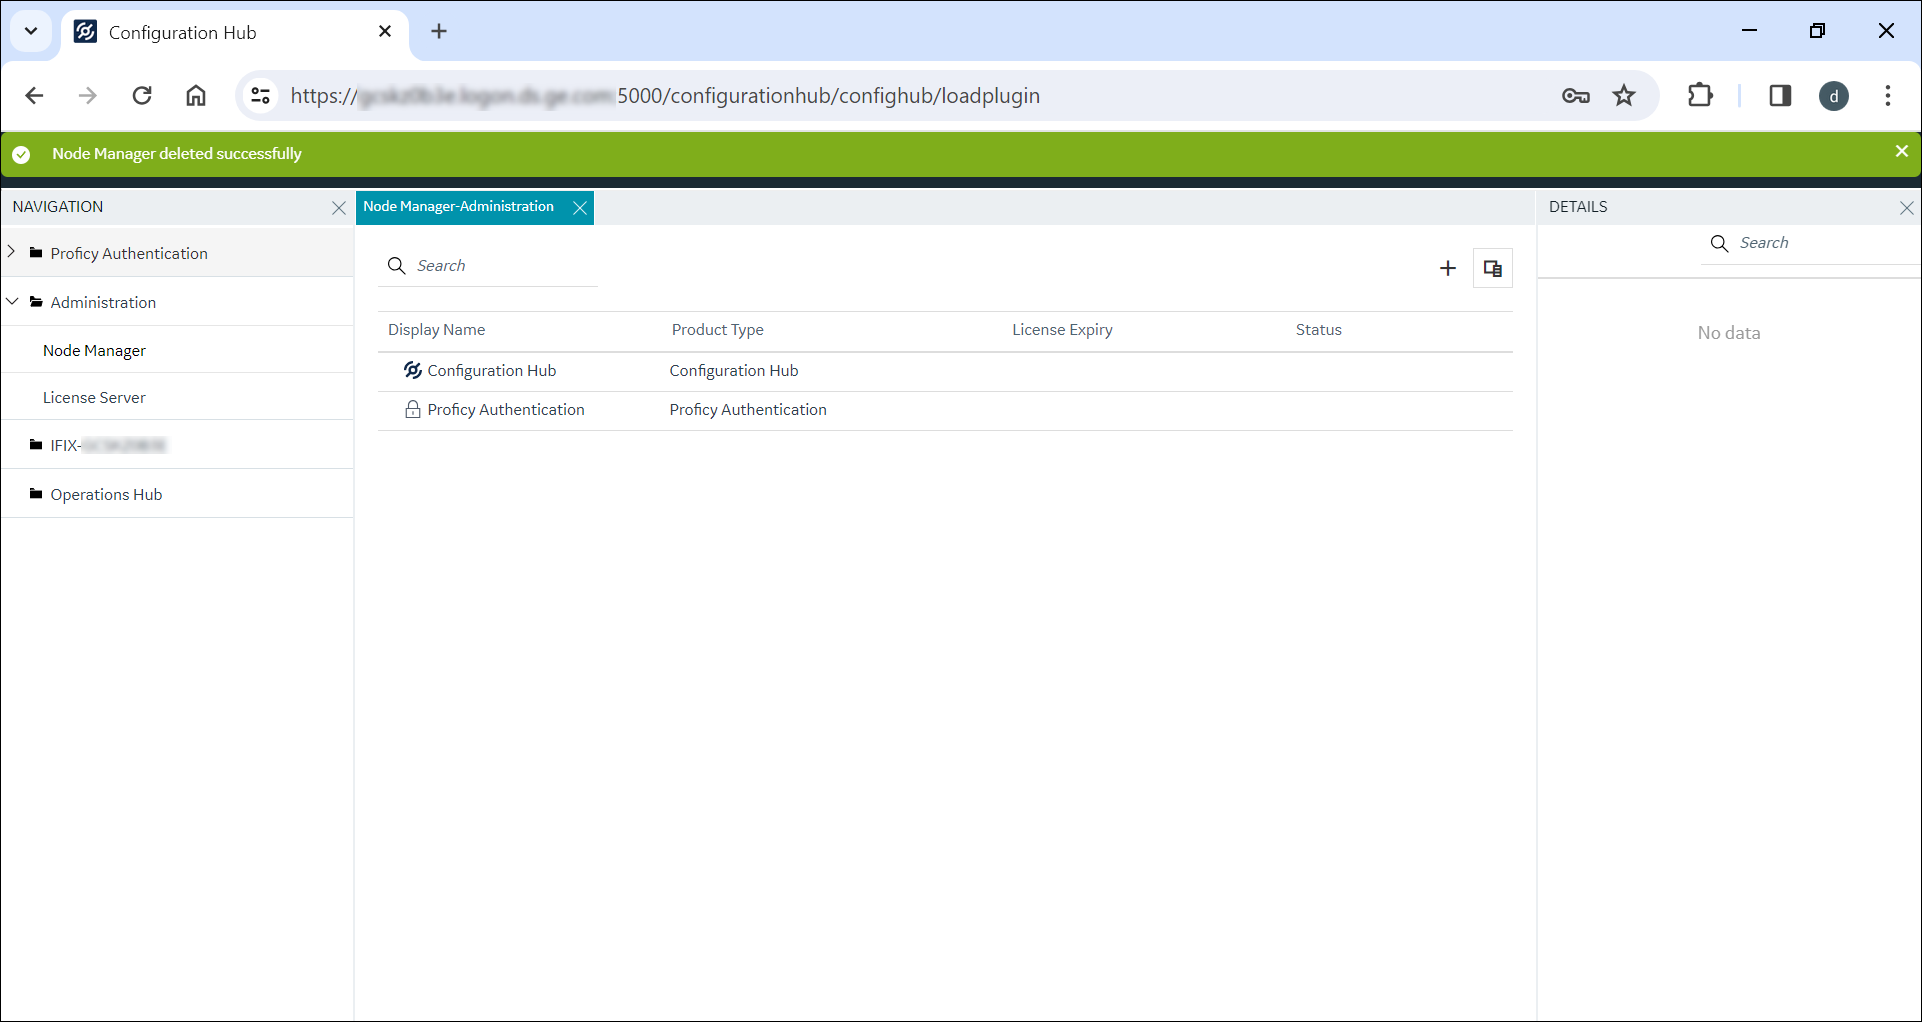This screenshot has width=1922, height=1022.
Task: View site information icon in address bar
Action: [x=261, y=96]
